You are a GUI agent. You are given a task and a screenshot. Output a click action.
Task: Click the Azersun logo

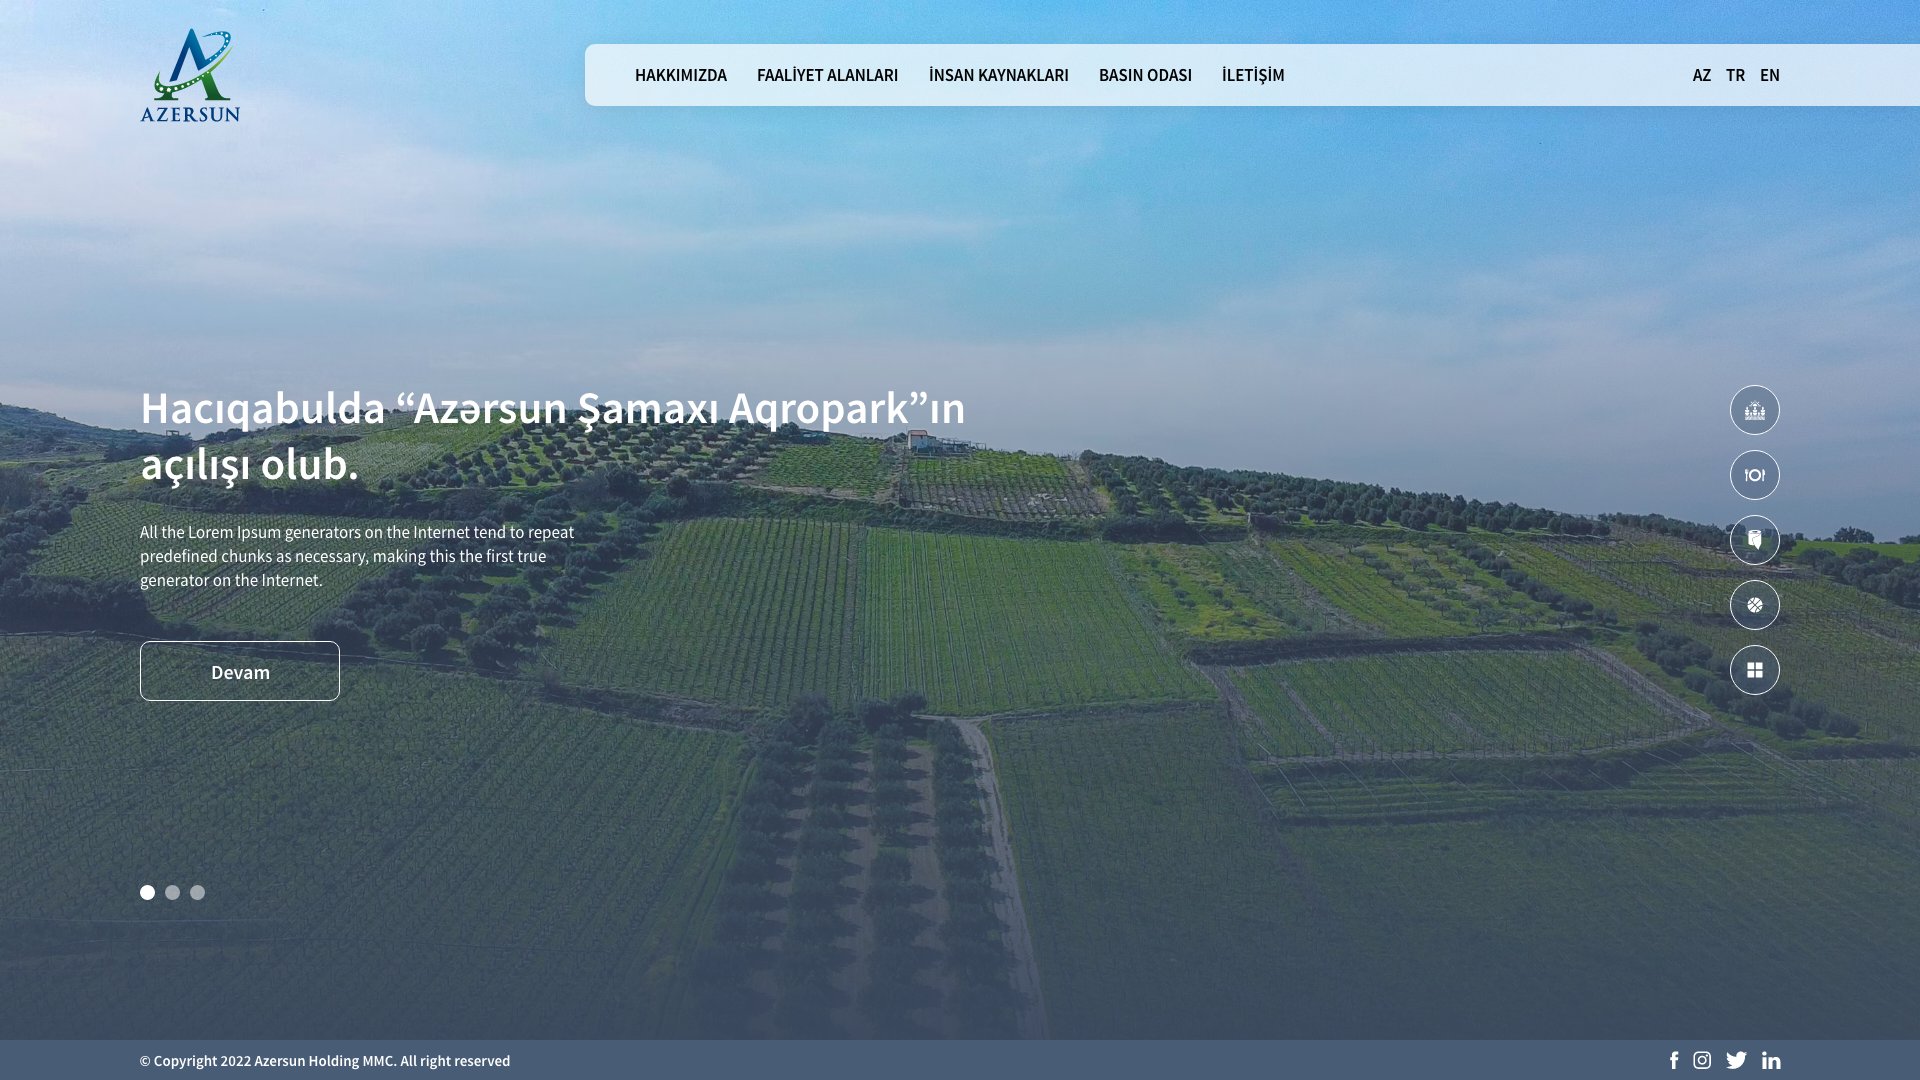[x=190, y=75]
